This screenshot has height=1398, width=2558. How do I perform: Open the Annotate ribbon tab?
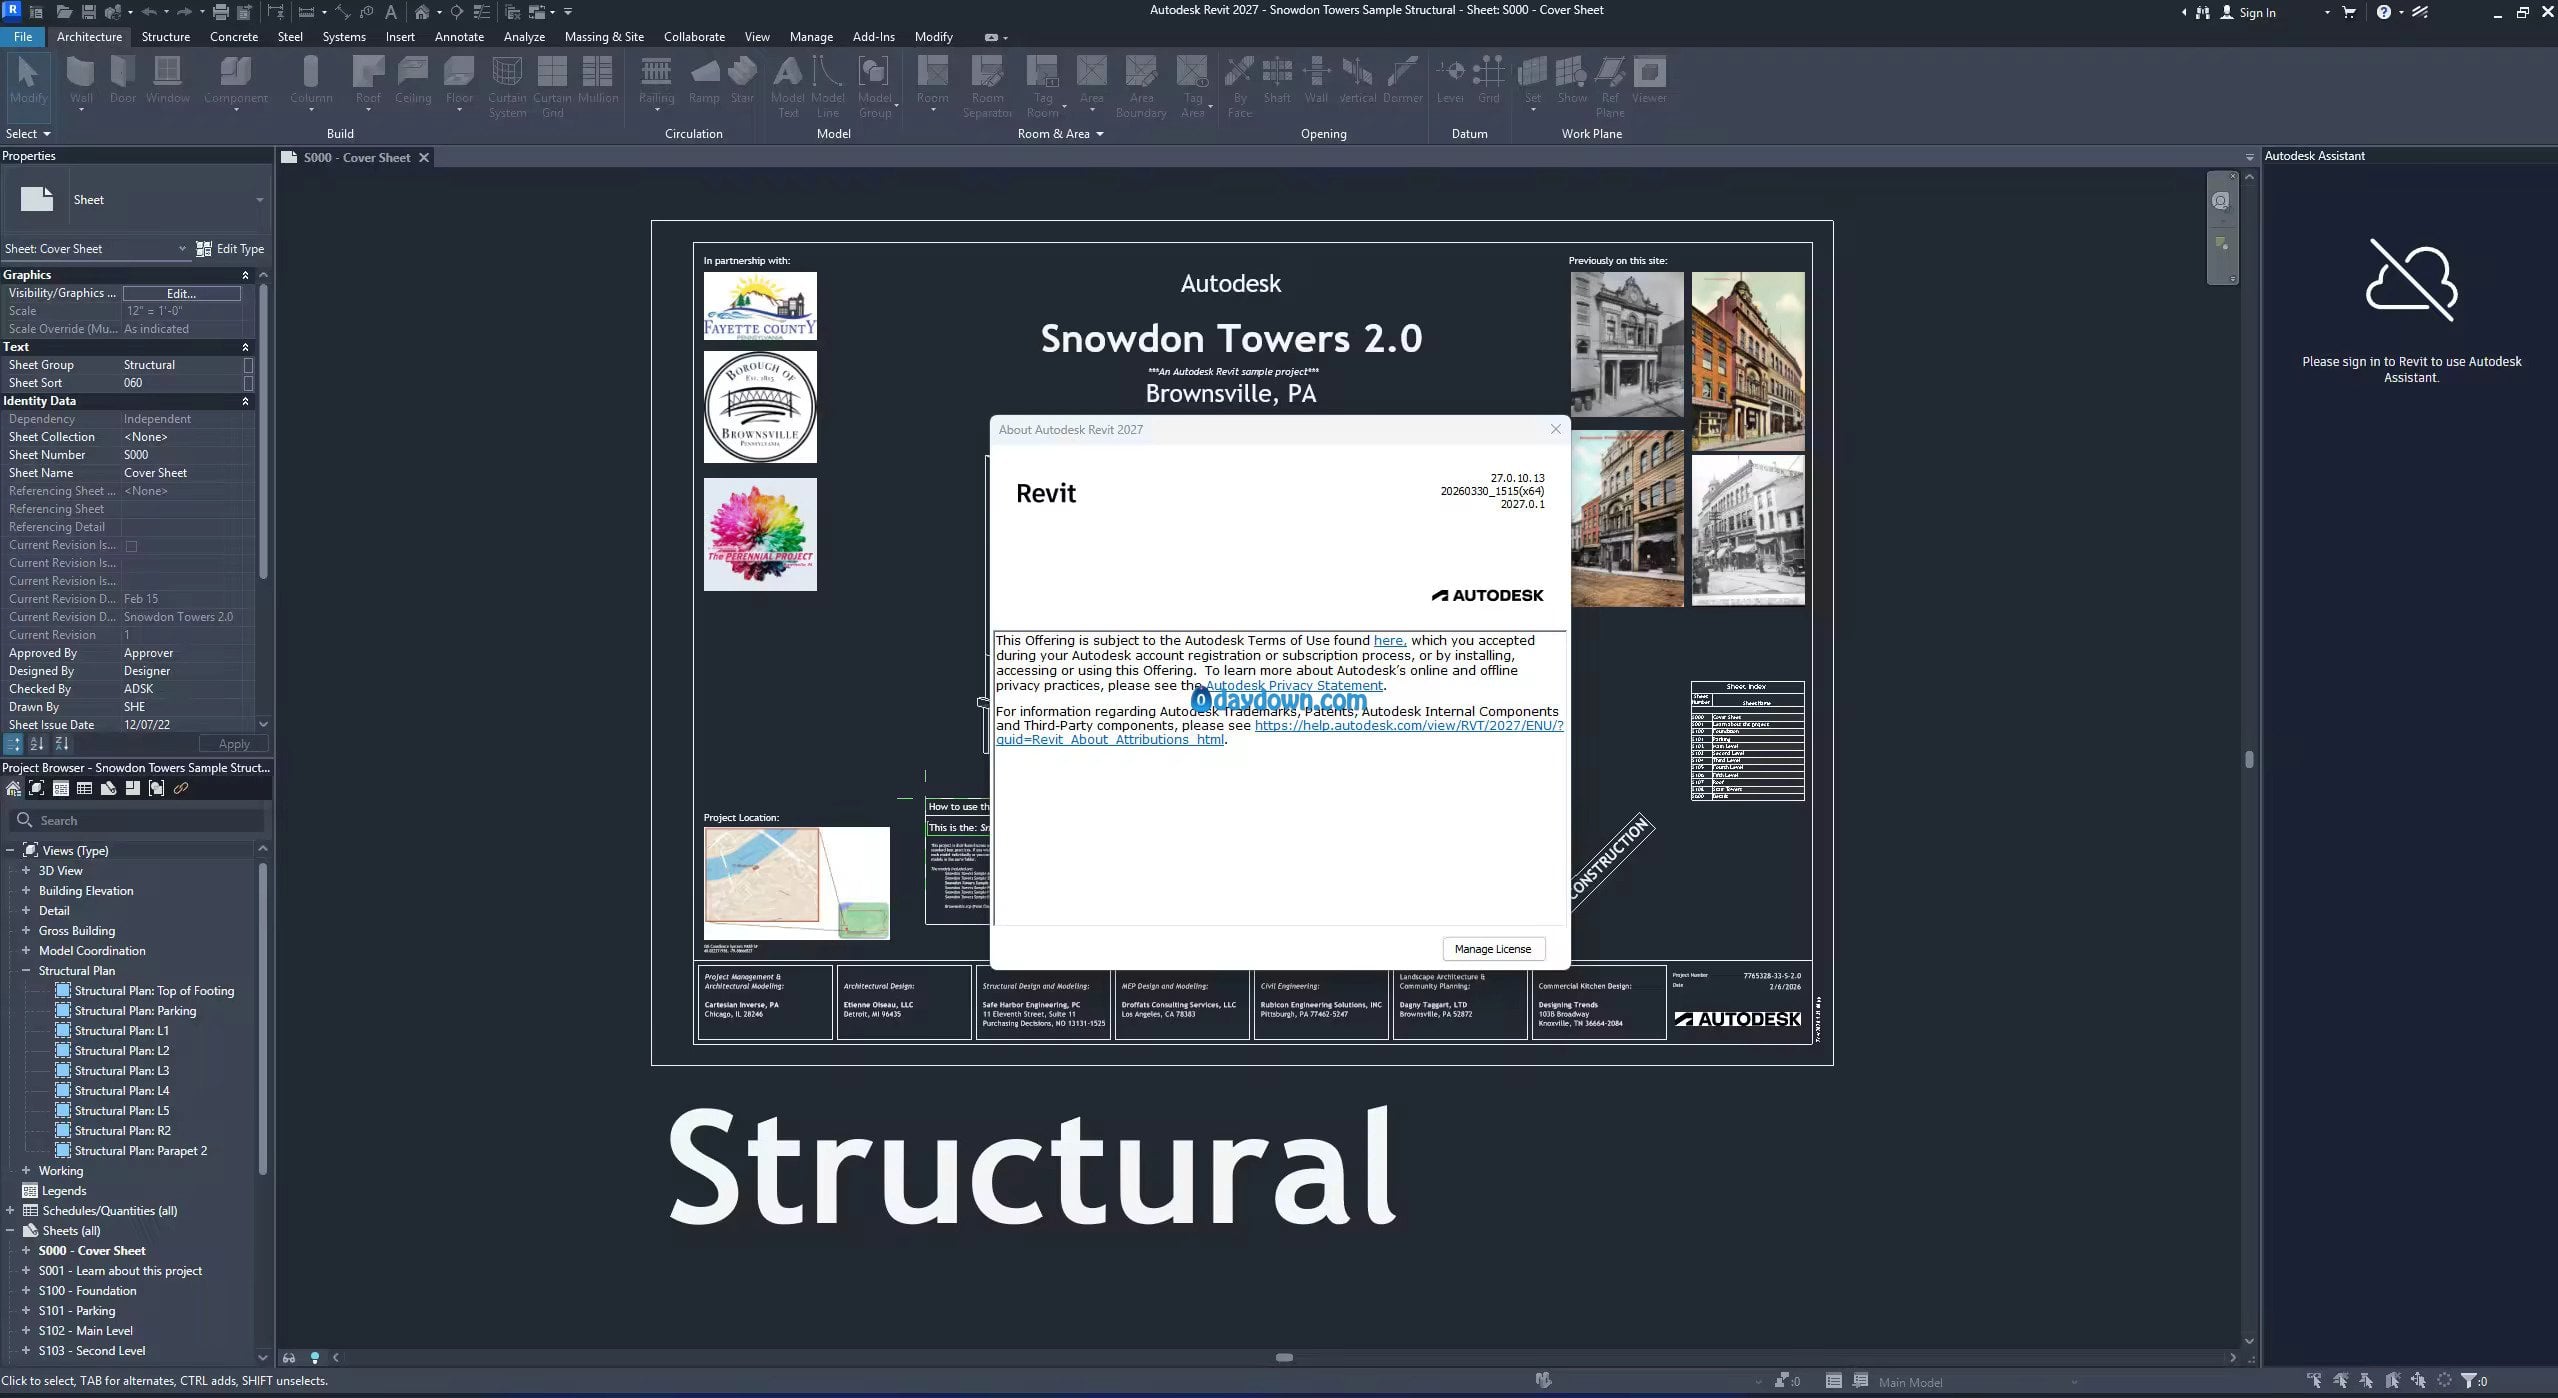click(459, 37)
